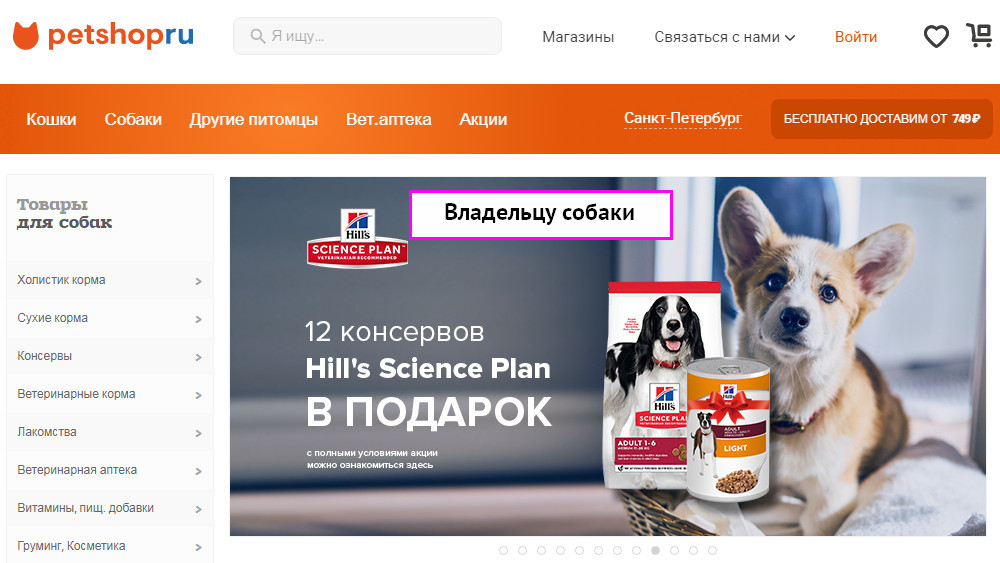Select the last carousel dot

(712, 550)
